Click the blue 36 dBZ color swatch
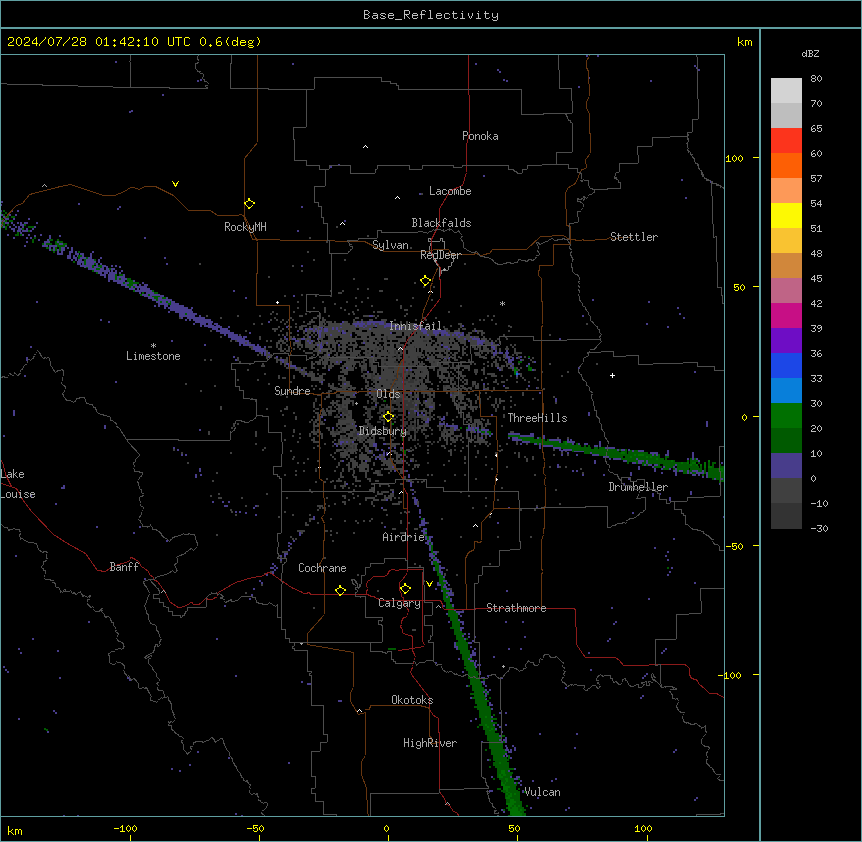The height and width of the screenshot is (842, 862). tap(786, 365)
